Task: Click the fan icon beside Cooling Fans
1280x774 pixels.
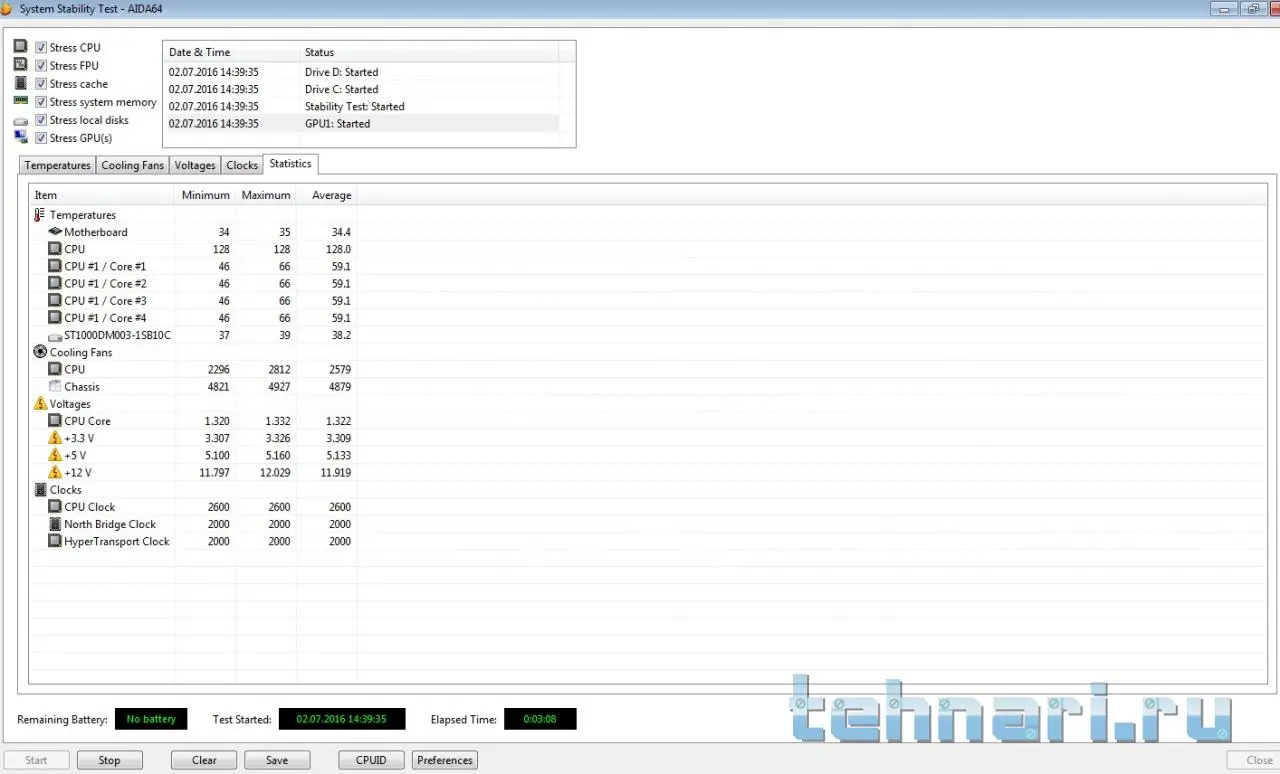Action: 40,352
